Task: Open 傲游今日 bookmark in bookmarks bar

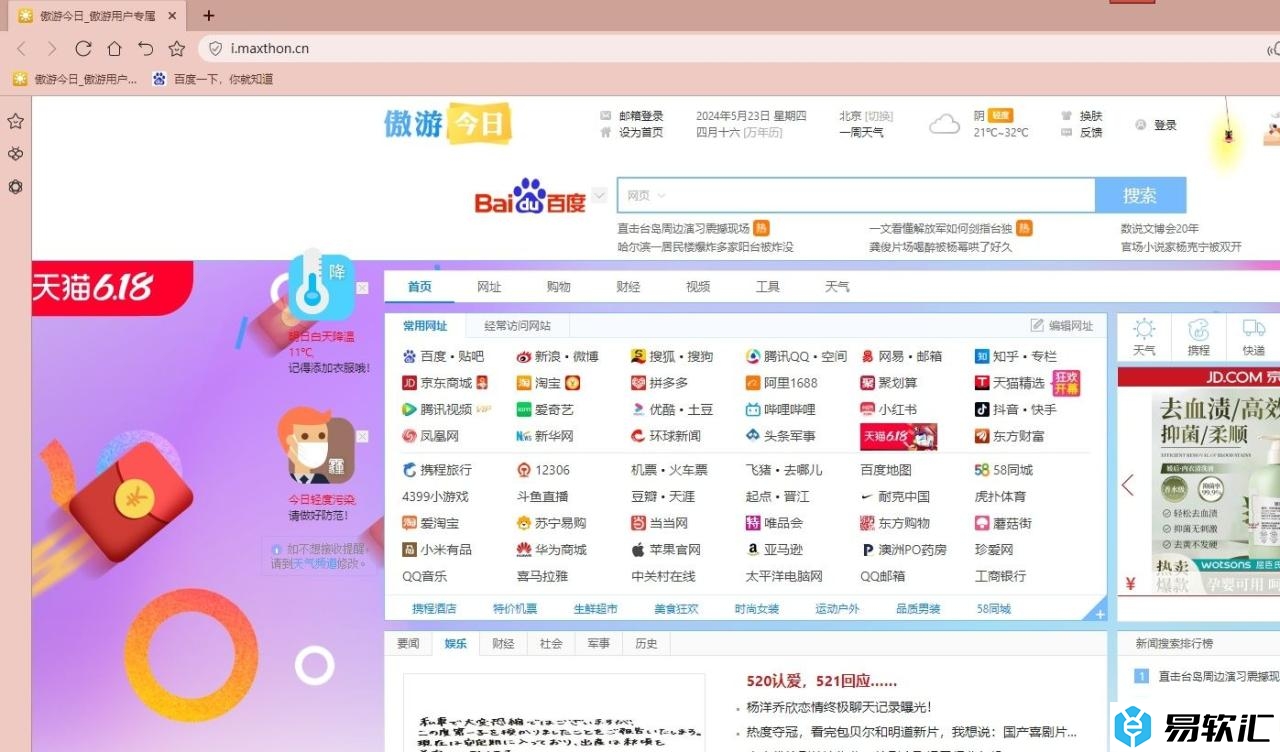Action: coord(76,79)
